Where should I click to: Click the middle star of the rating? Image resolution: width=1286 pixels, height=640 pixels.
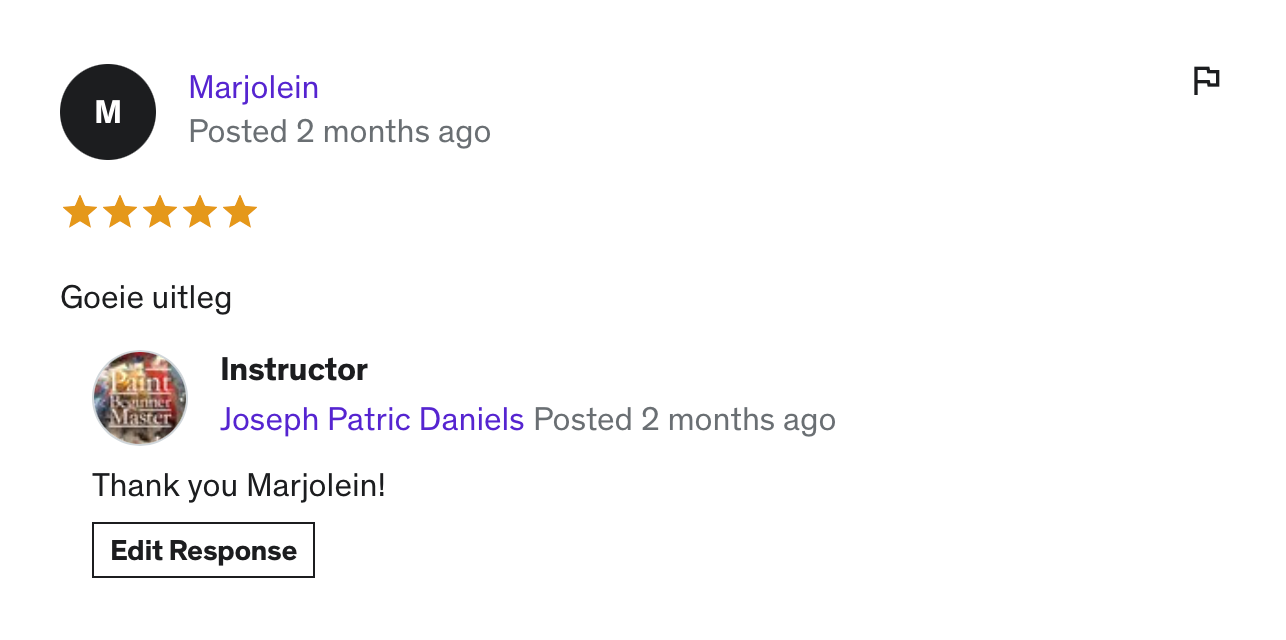pos(160,212)
